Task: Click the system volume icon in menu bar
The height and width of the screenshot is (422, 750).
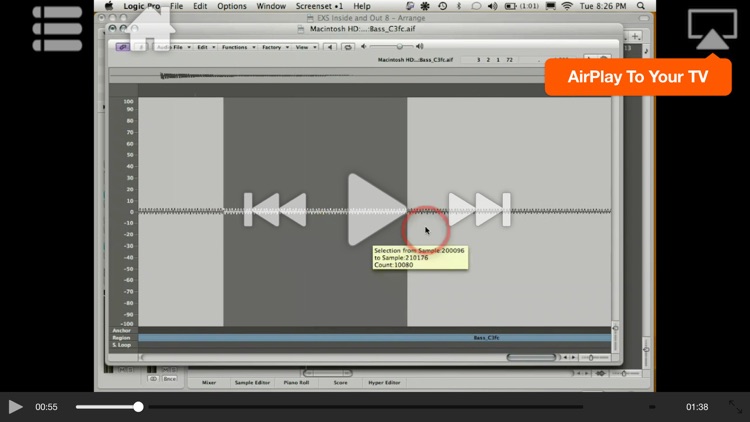Action: [492, 6]
